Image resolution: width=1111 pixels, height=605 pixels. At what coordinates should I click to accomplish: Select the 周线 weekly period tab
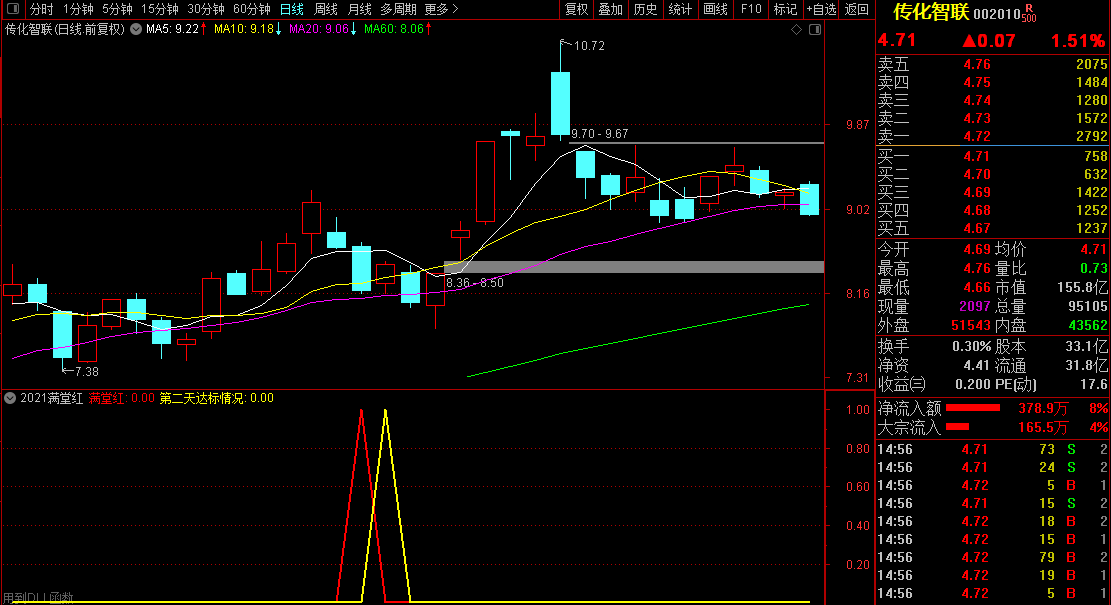coord(326,9)
